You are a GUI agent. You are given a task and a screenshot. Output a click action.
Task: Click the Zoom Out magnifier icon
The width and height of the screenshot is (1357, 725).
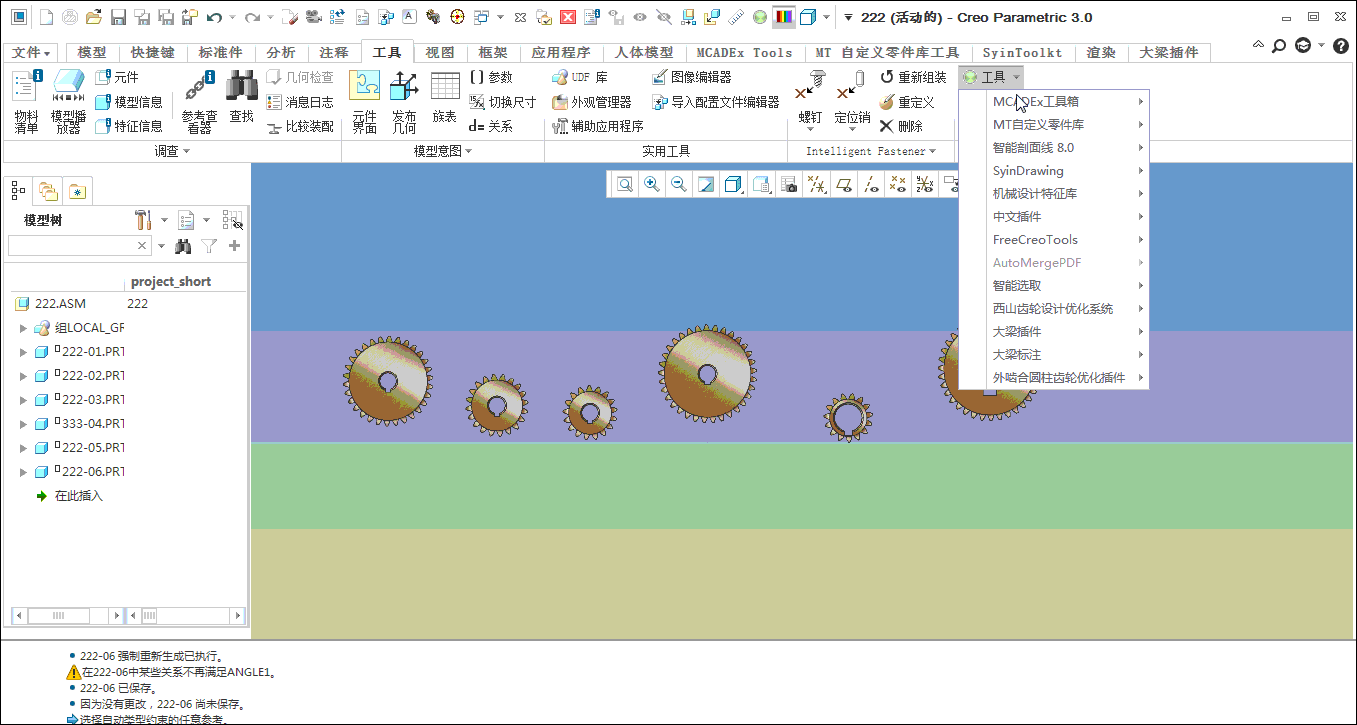point(679,184)
